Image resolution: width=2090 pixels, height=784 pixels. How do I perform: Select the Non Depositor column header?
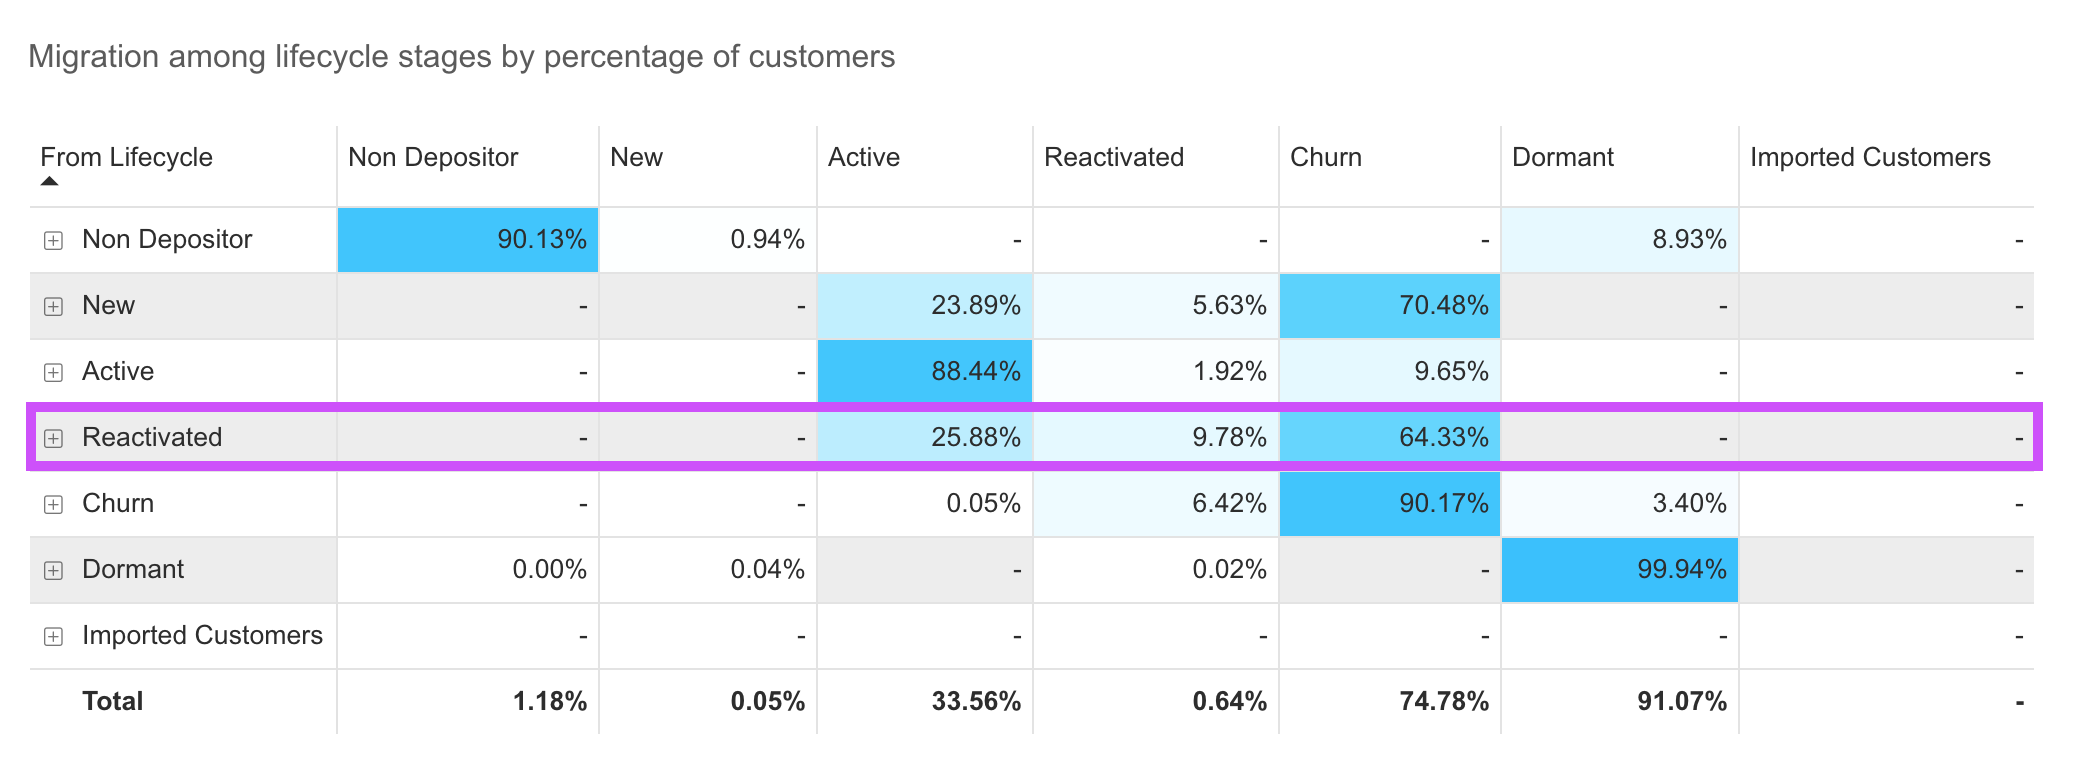tap(433, 157)
